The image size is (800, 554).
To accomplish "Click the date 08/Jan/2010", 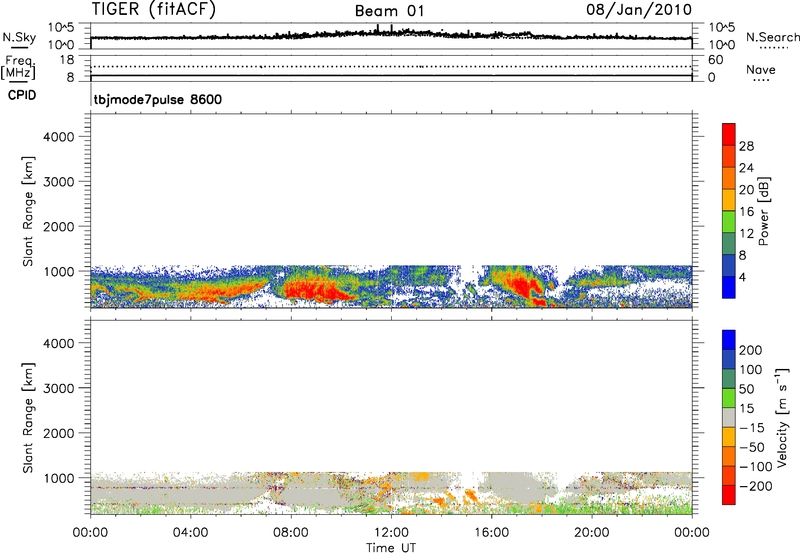I will [x=639, y=9].
